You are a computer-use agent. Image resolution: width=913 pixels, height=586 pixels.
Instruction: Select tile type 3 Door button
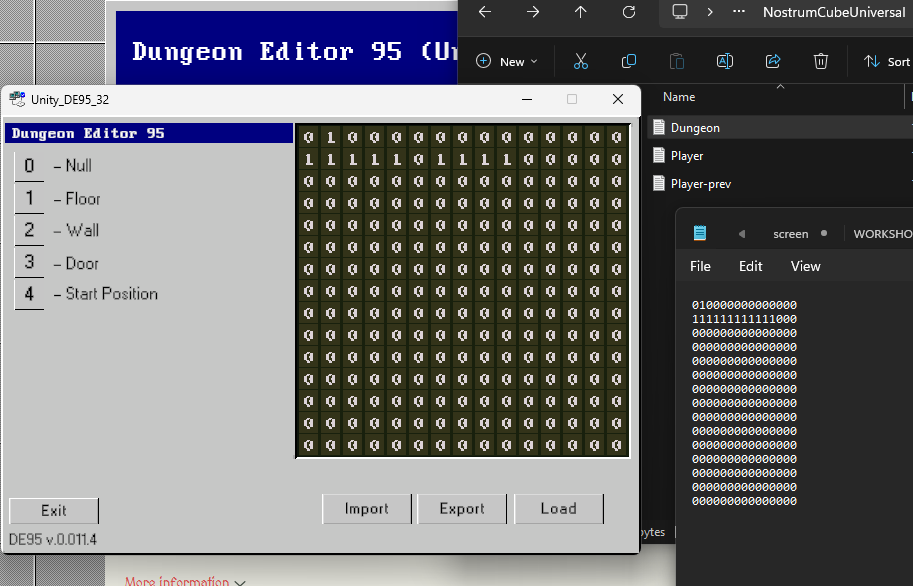coord(29,262)
